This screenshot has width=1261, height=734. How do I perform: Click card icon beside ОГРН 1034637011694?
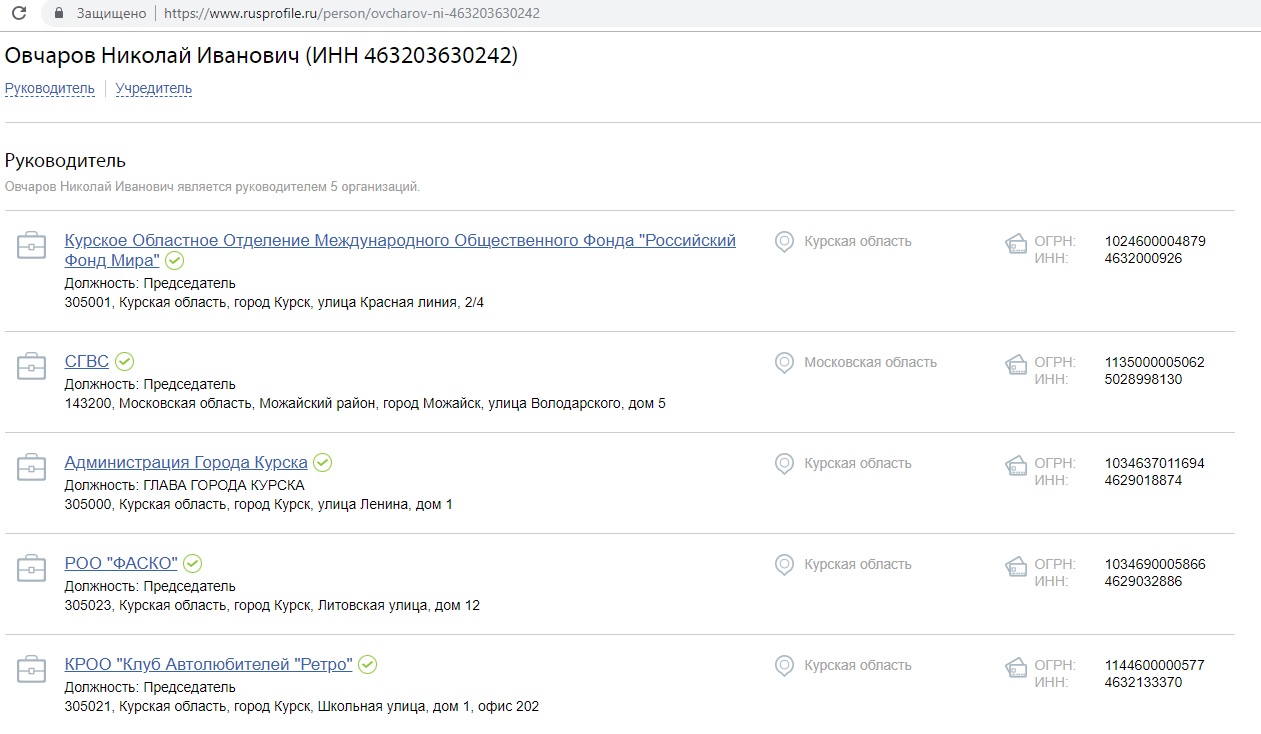(1016, 467)
